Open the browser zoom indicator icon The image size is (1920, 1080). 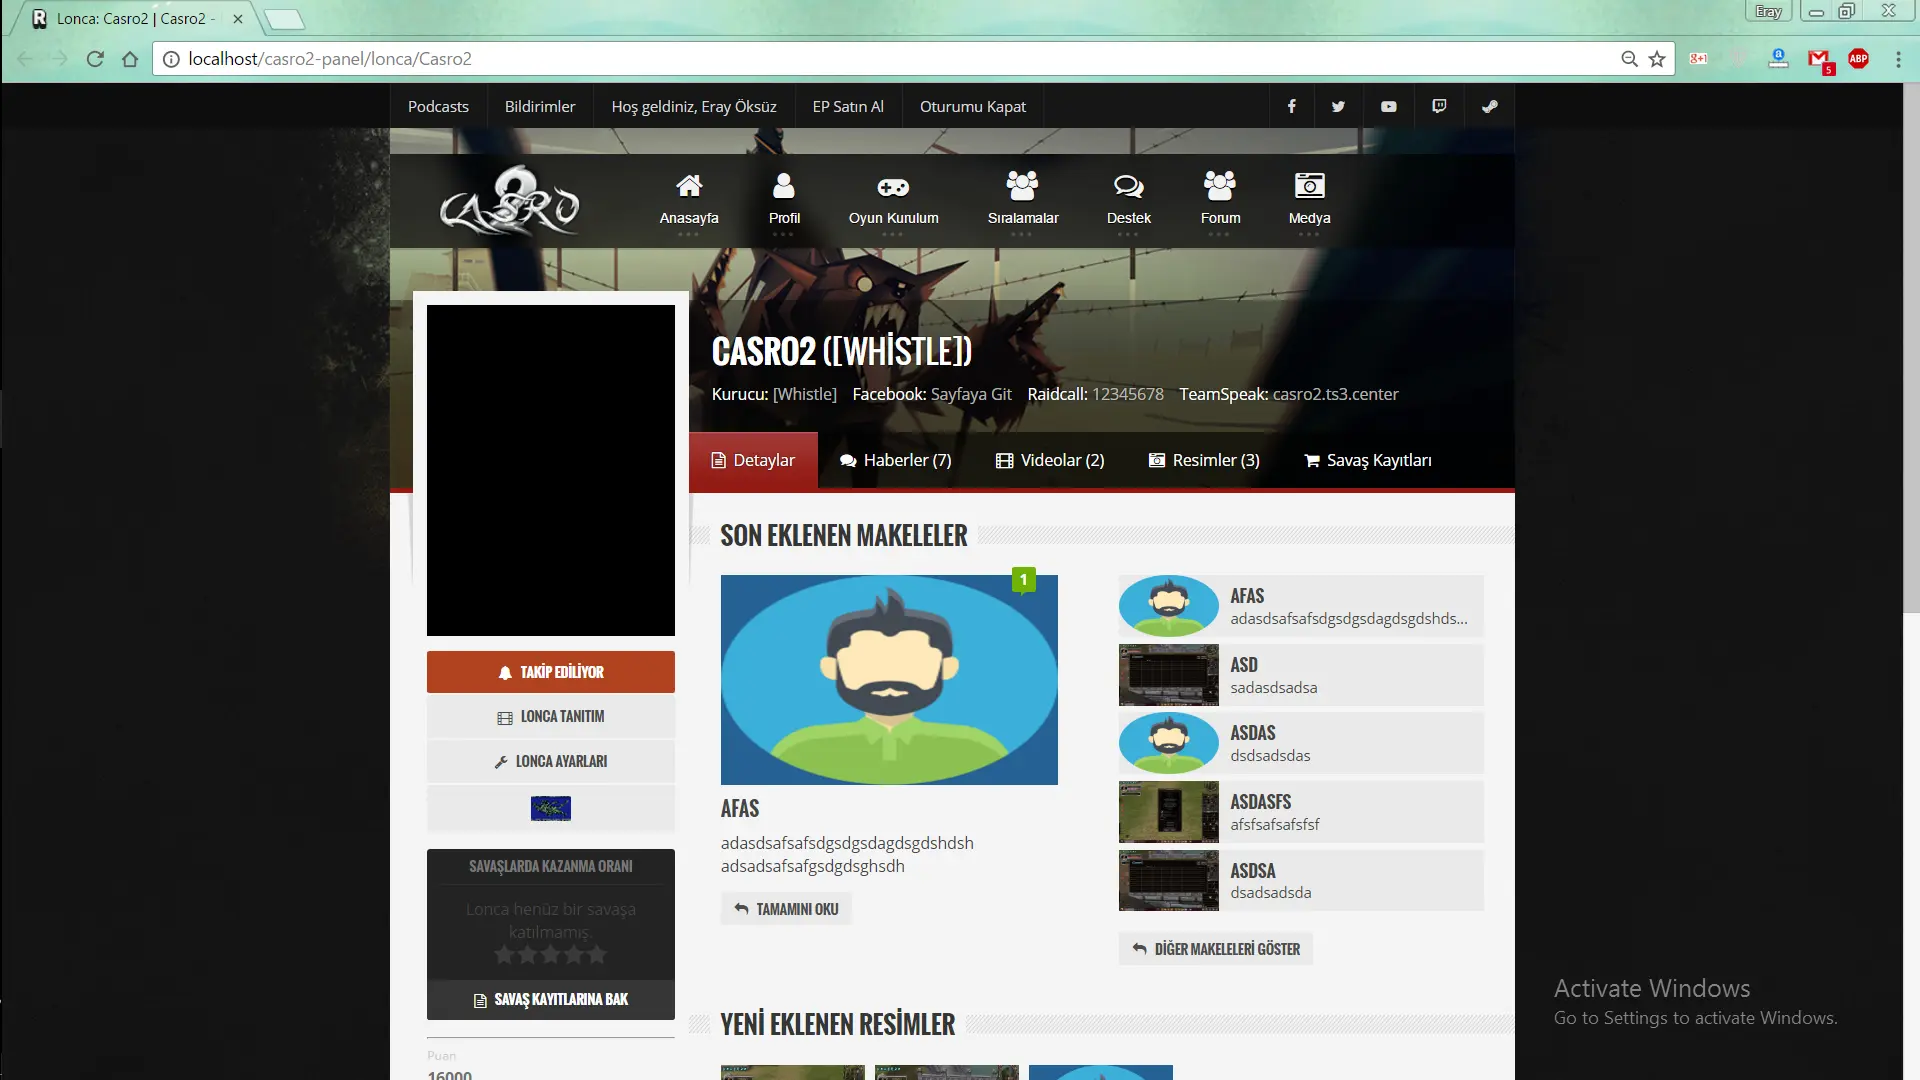point(1629,59)
